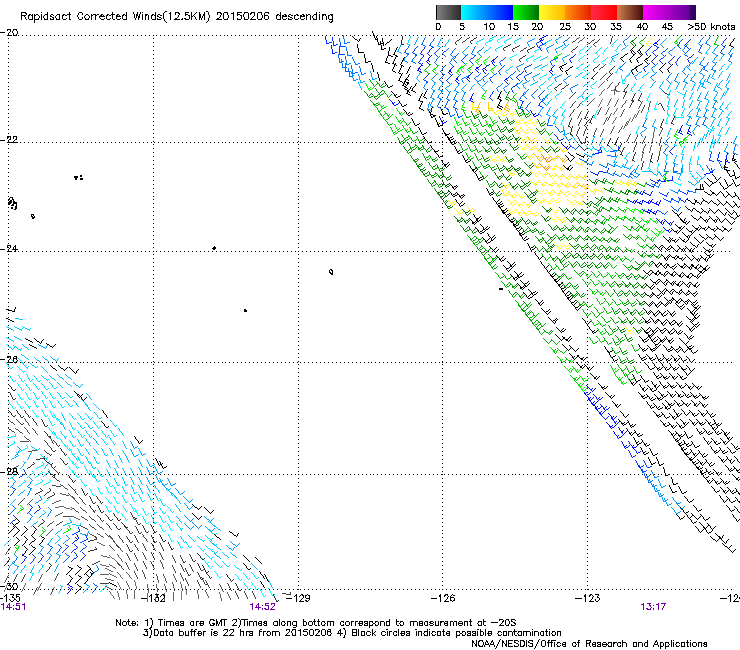Click the -129 longitude axis label
This screenshot has width=740, height=650.
299,598
